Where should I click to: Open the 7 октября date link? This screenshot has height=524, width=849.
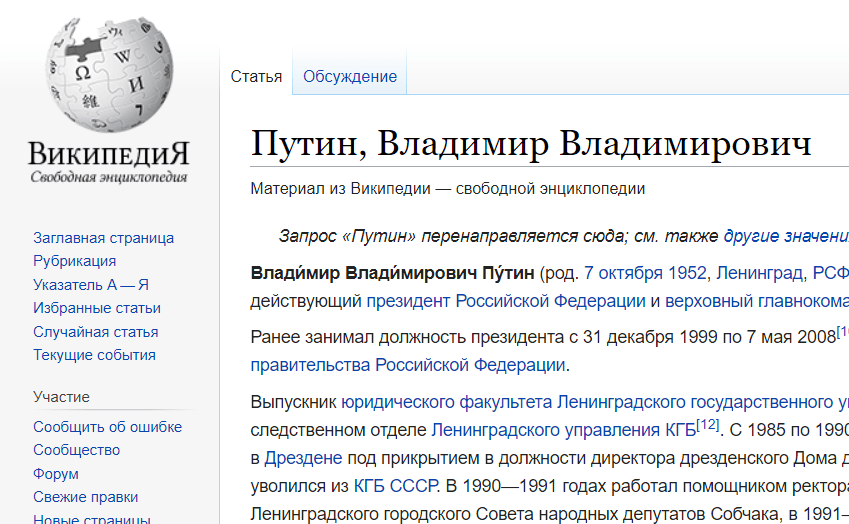point(624,273)
